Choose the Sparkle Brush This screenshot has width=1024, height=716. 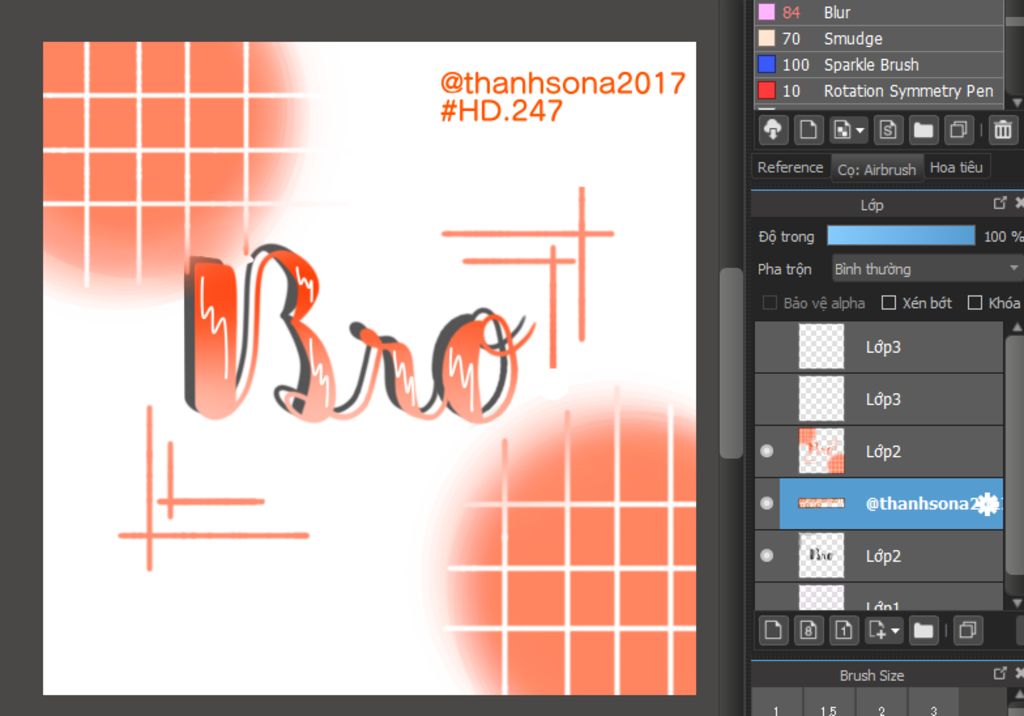point(879,65)
